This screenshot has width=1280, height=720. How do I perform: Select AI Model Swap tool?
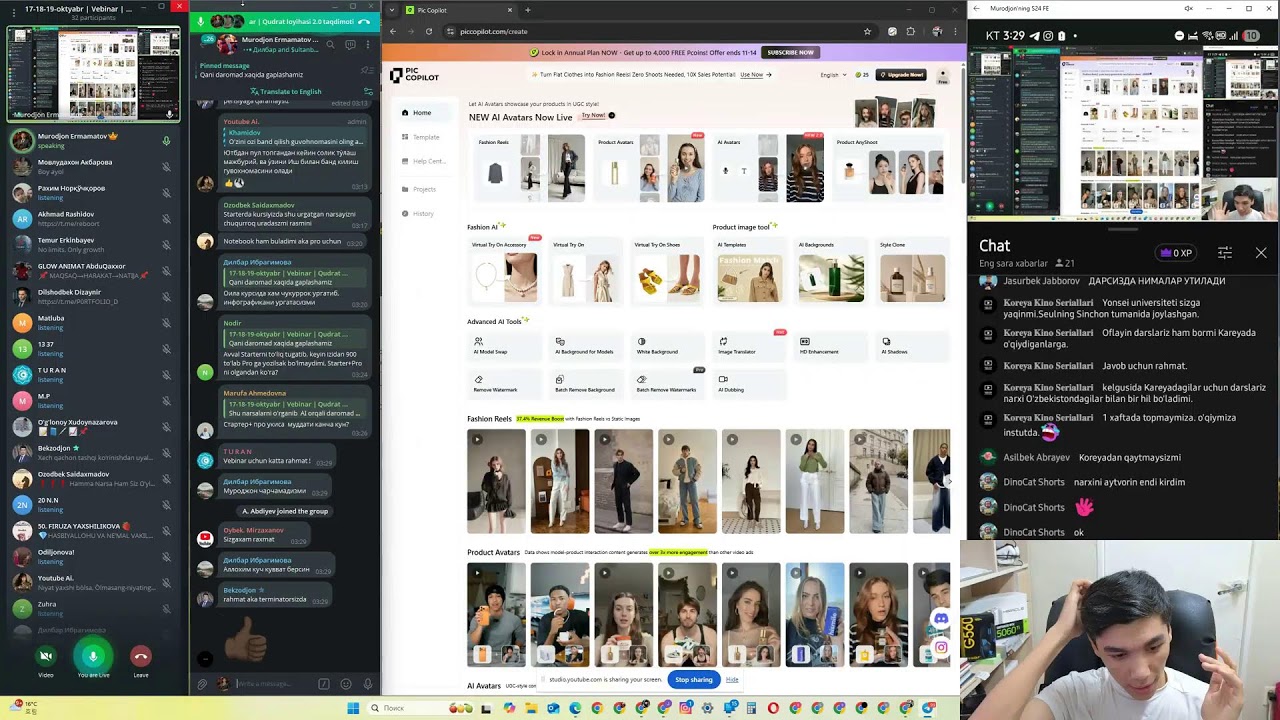point(506,346)
